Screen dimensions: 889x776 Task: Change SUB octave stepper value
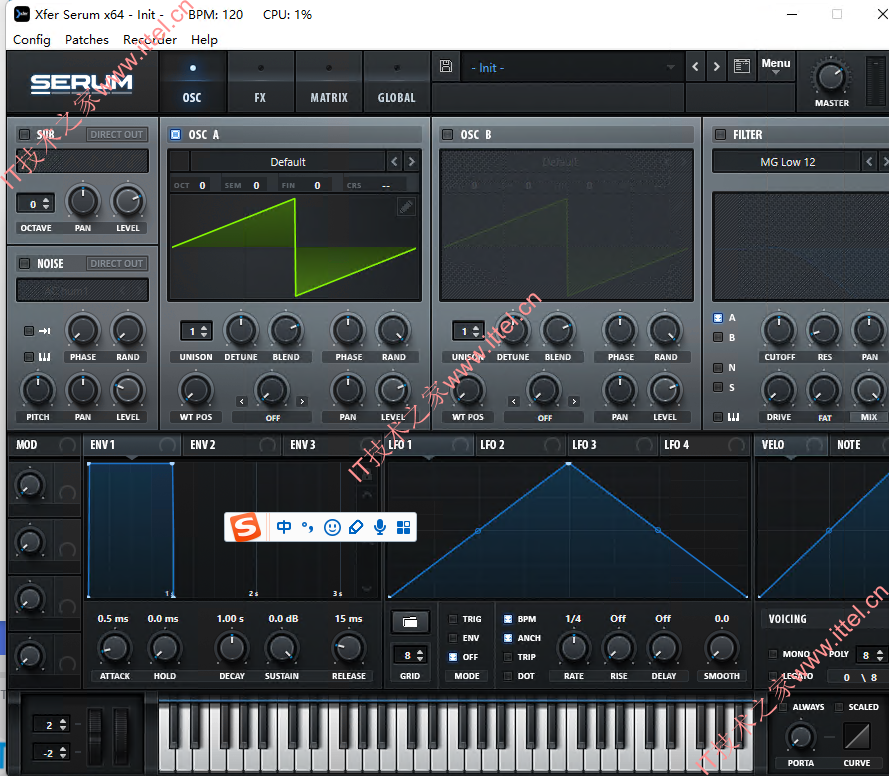(36, 203)
